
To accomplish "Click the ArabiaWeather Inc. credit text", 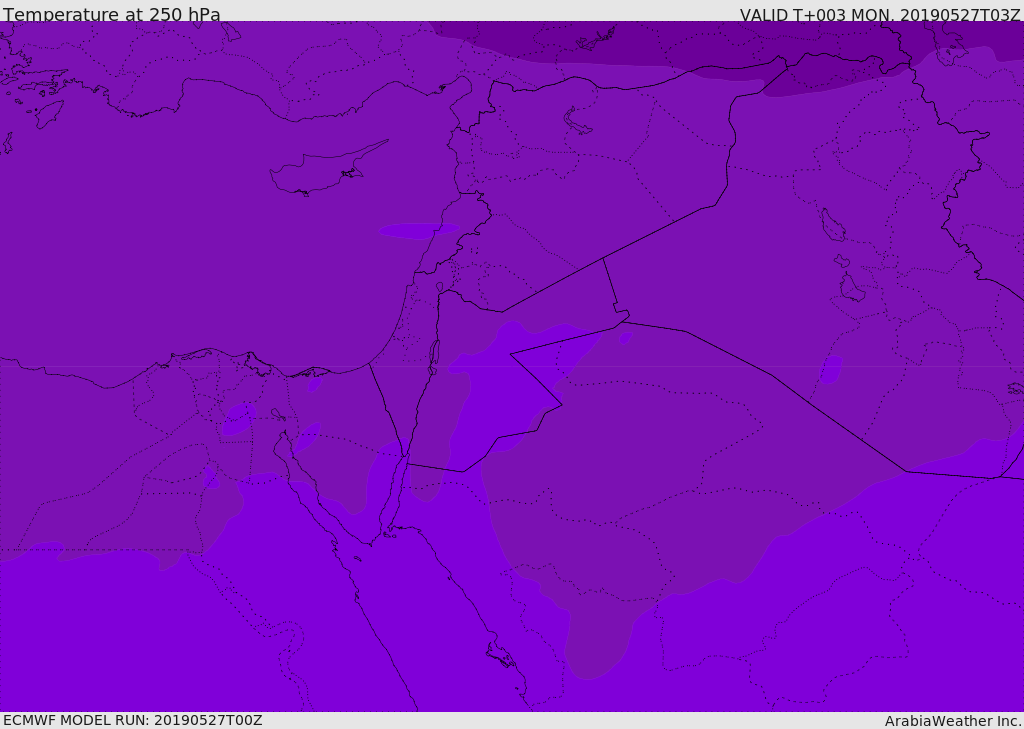I will [x=953, y=721].
